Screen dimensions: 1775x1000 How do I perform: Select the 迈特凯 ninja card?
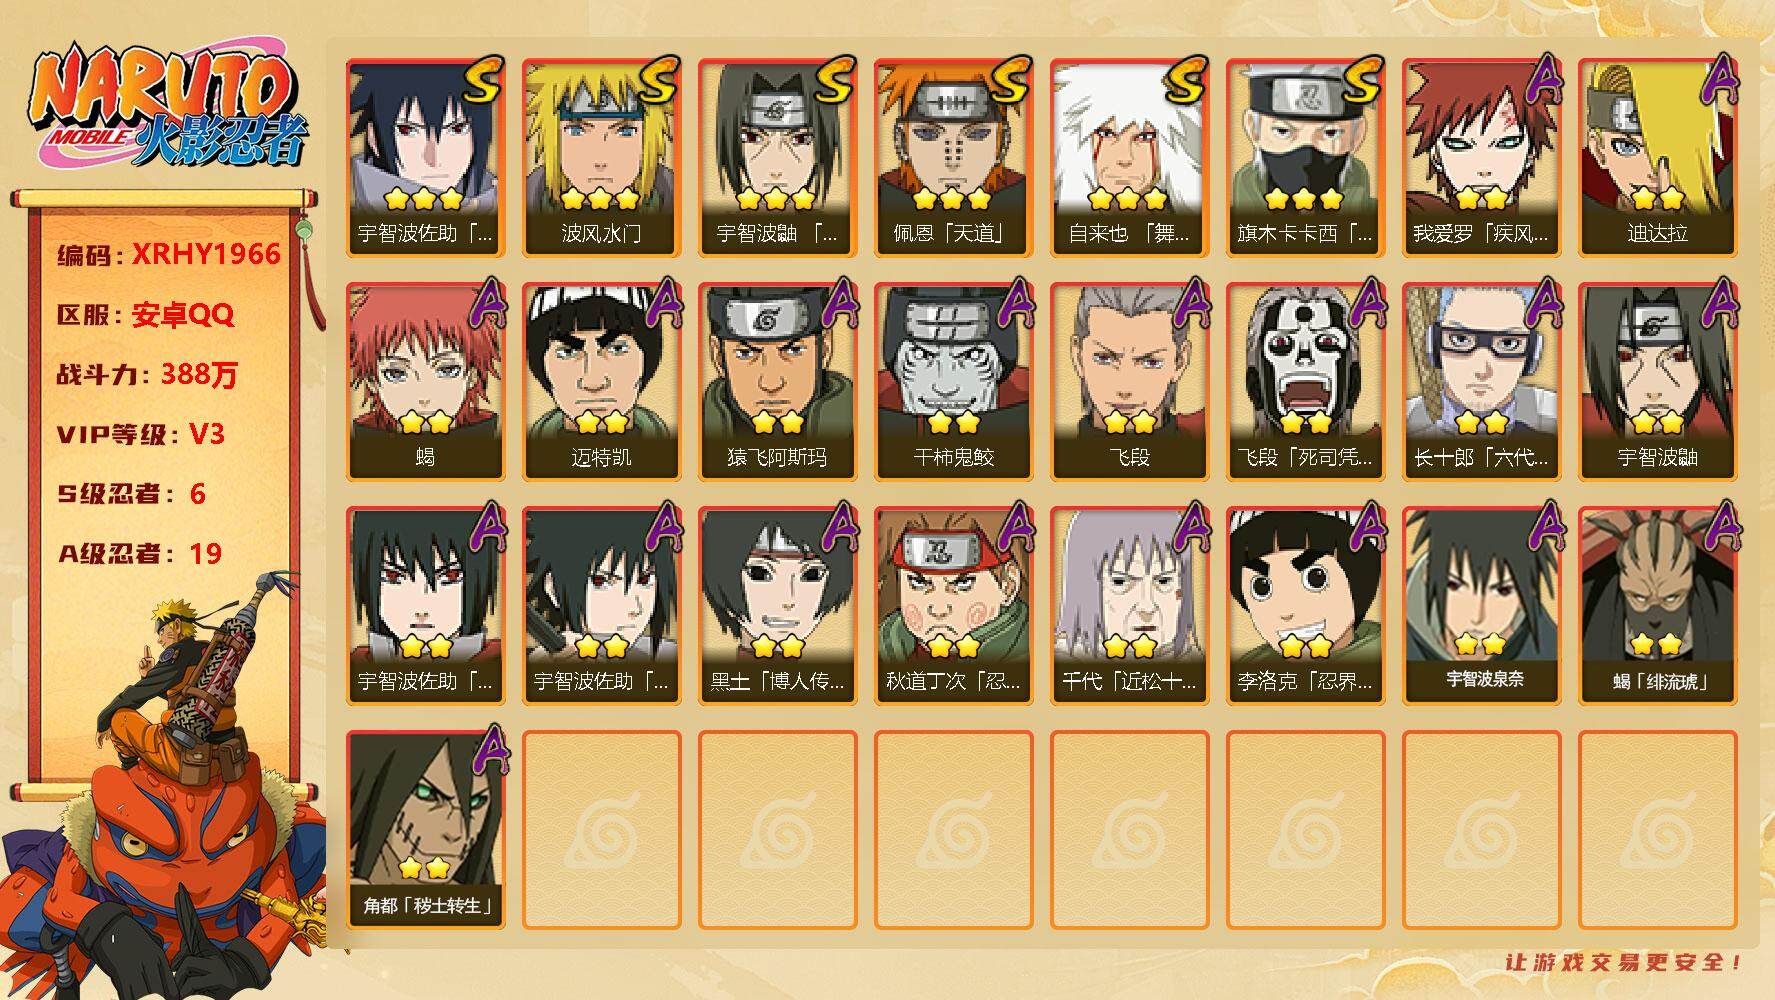pos(601,382)
